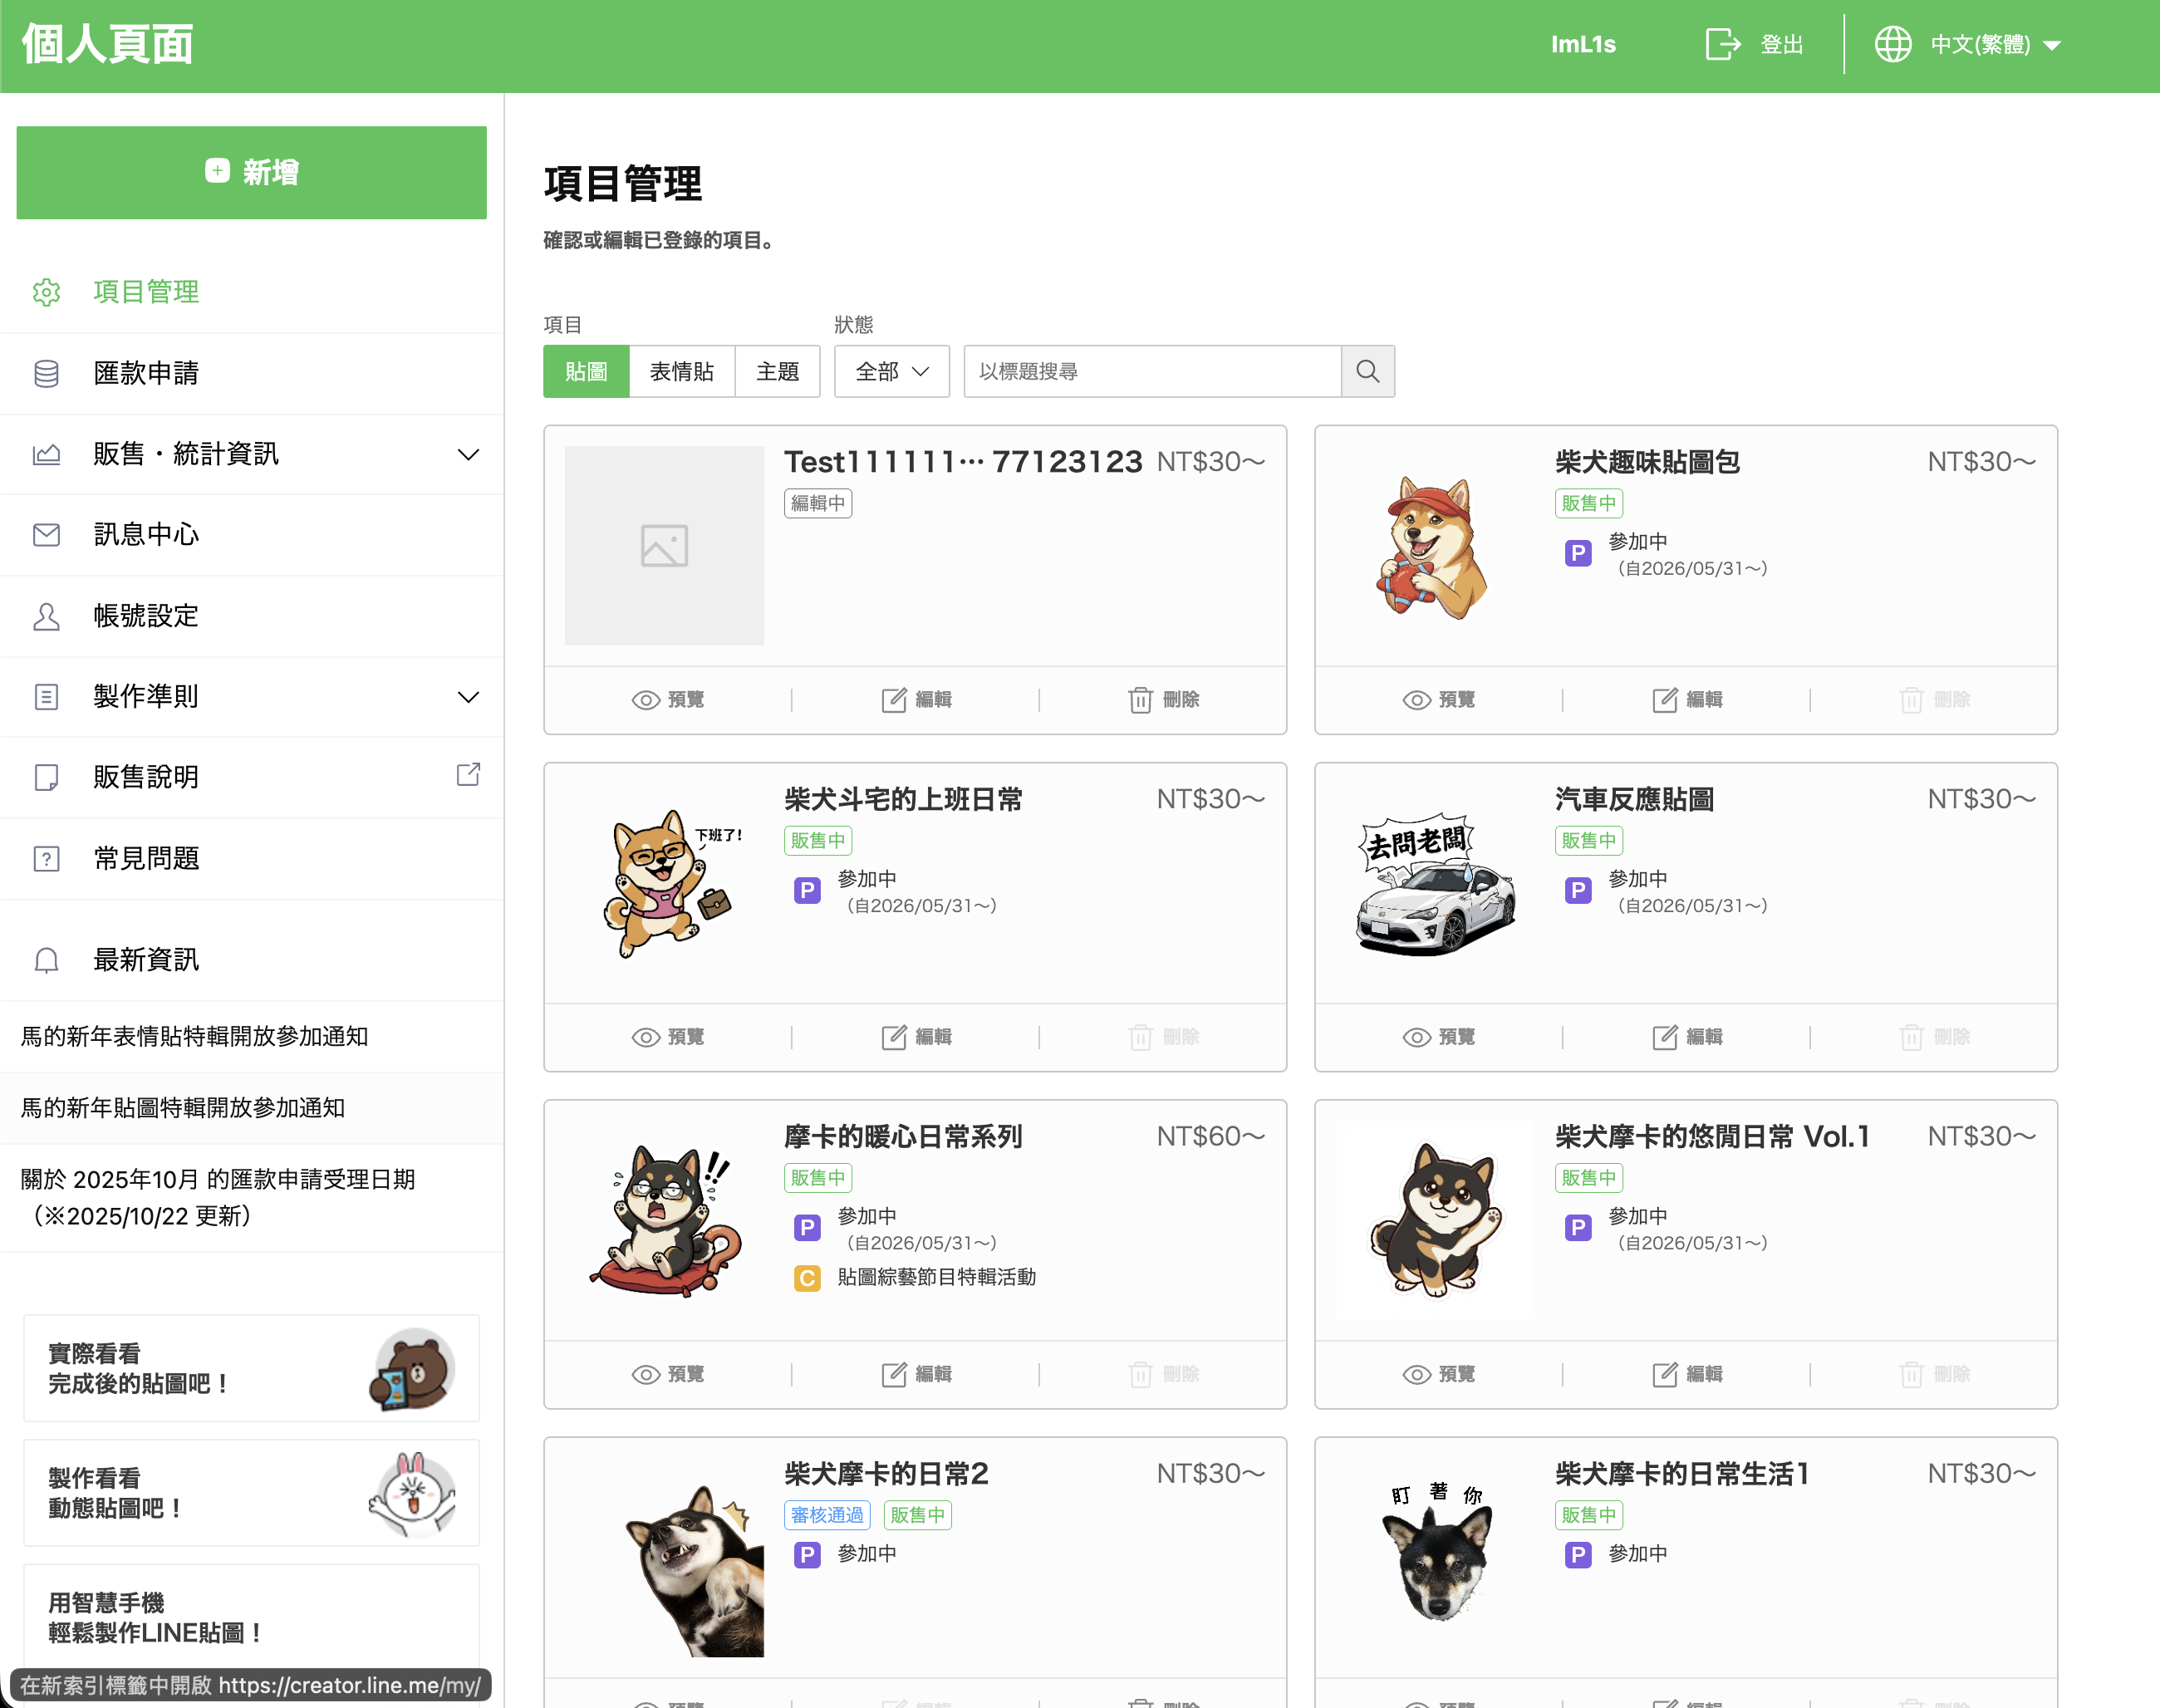Open 帳號設定 via the person icon
The width and height of the screenshot is (2160, 1708).
click(x=46, y=616)
